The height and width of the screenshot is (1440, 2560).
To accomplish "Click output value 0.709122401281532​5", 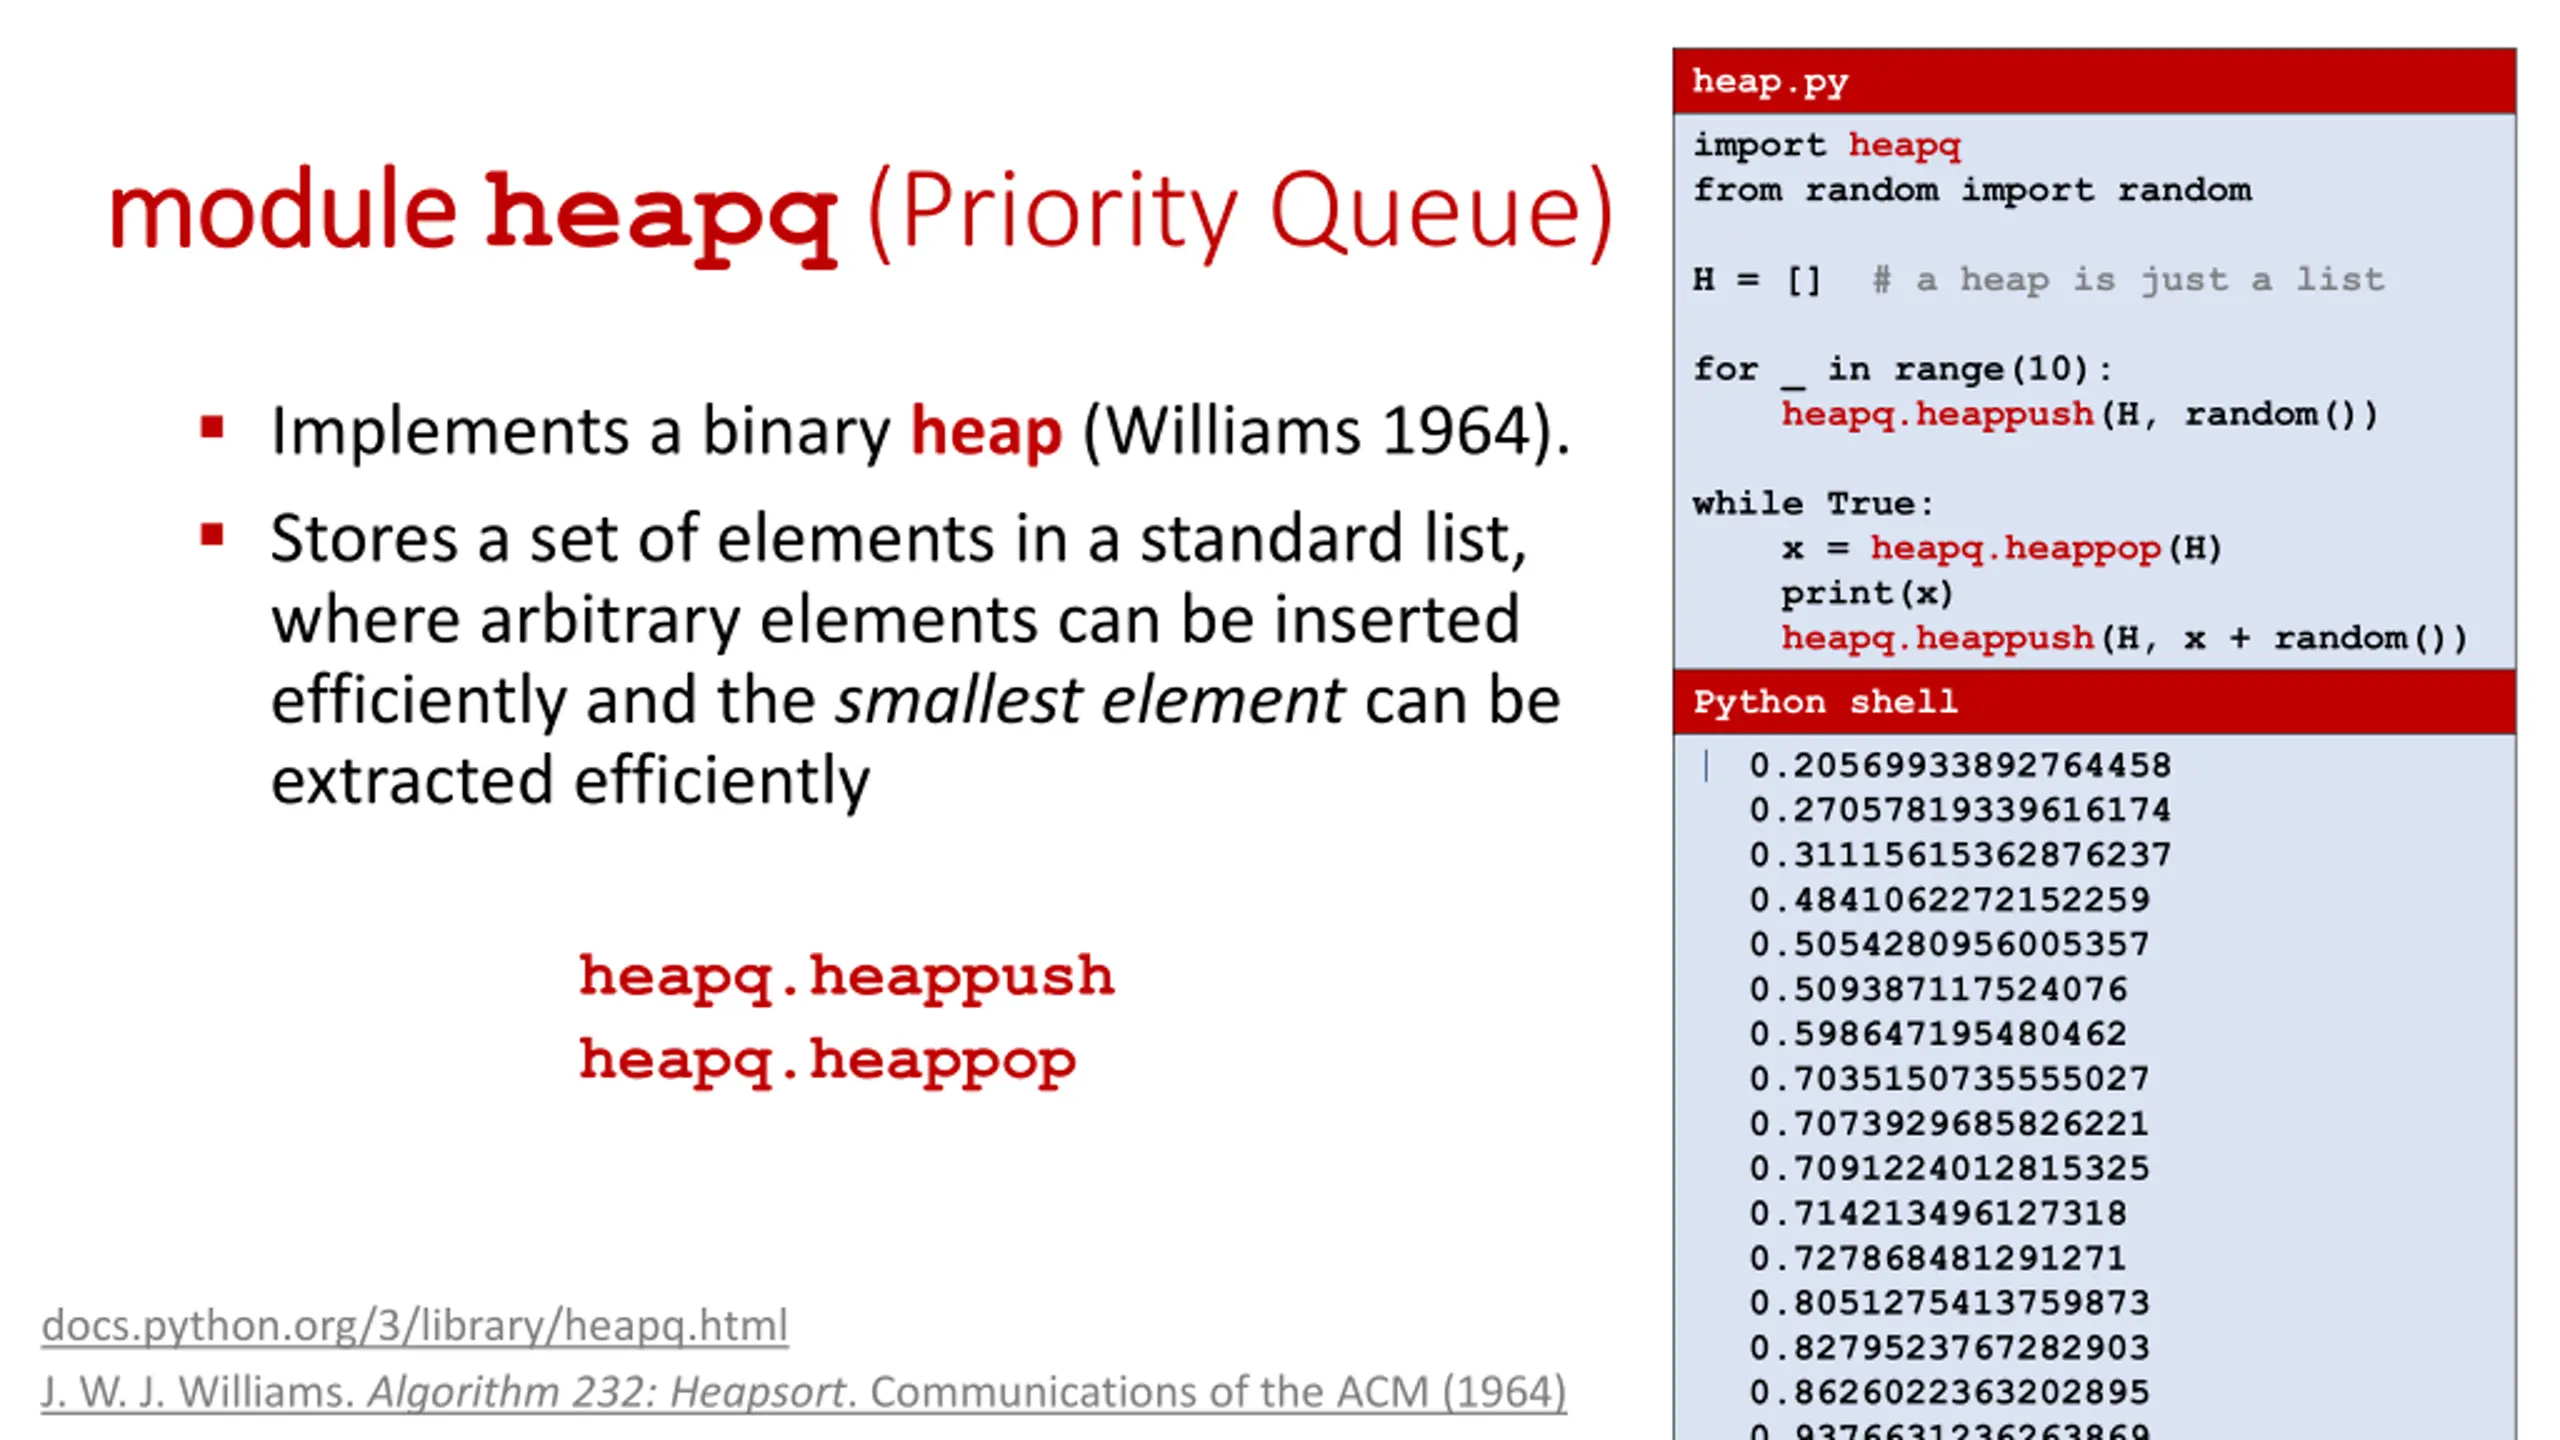I will click(1949, 1169).
